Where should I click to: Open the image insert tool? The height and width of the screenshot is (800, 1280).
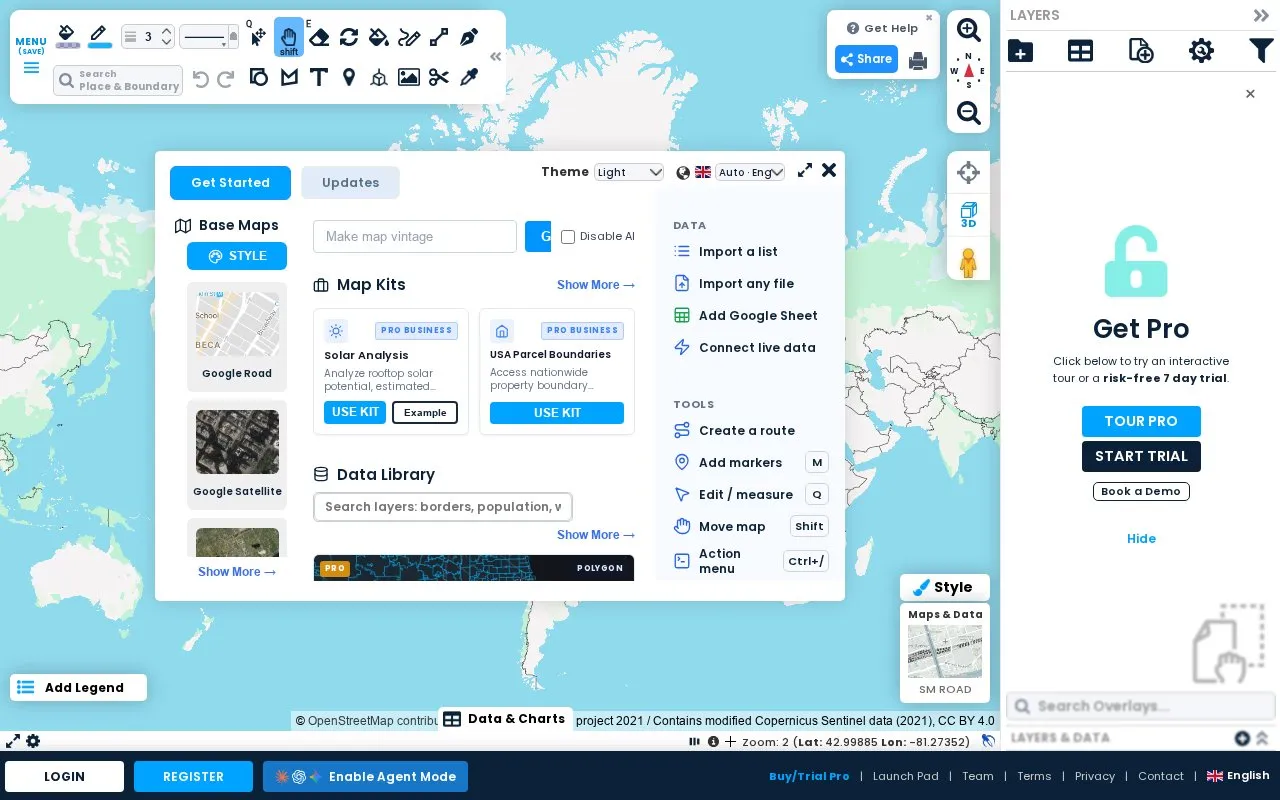click(x=409, y=77)
